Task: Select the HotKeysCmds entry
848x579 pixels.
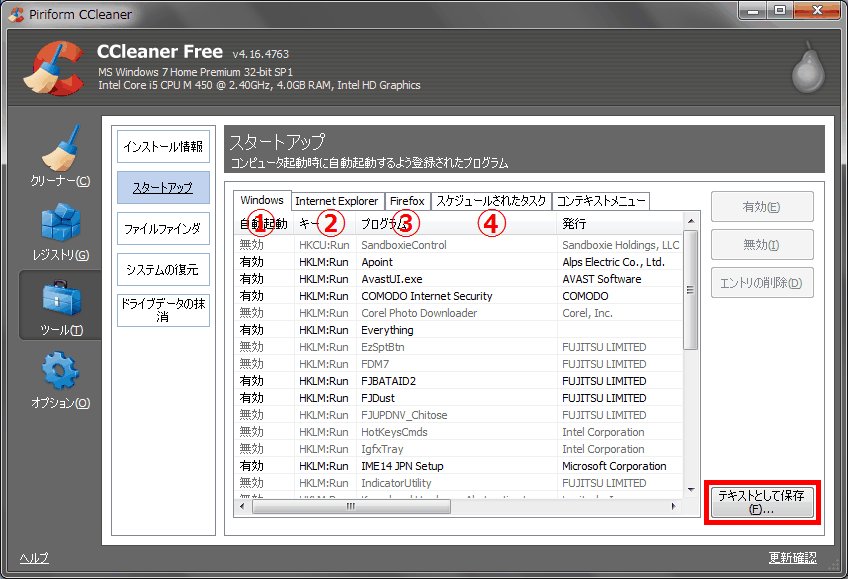Action: point(459,432)
